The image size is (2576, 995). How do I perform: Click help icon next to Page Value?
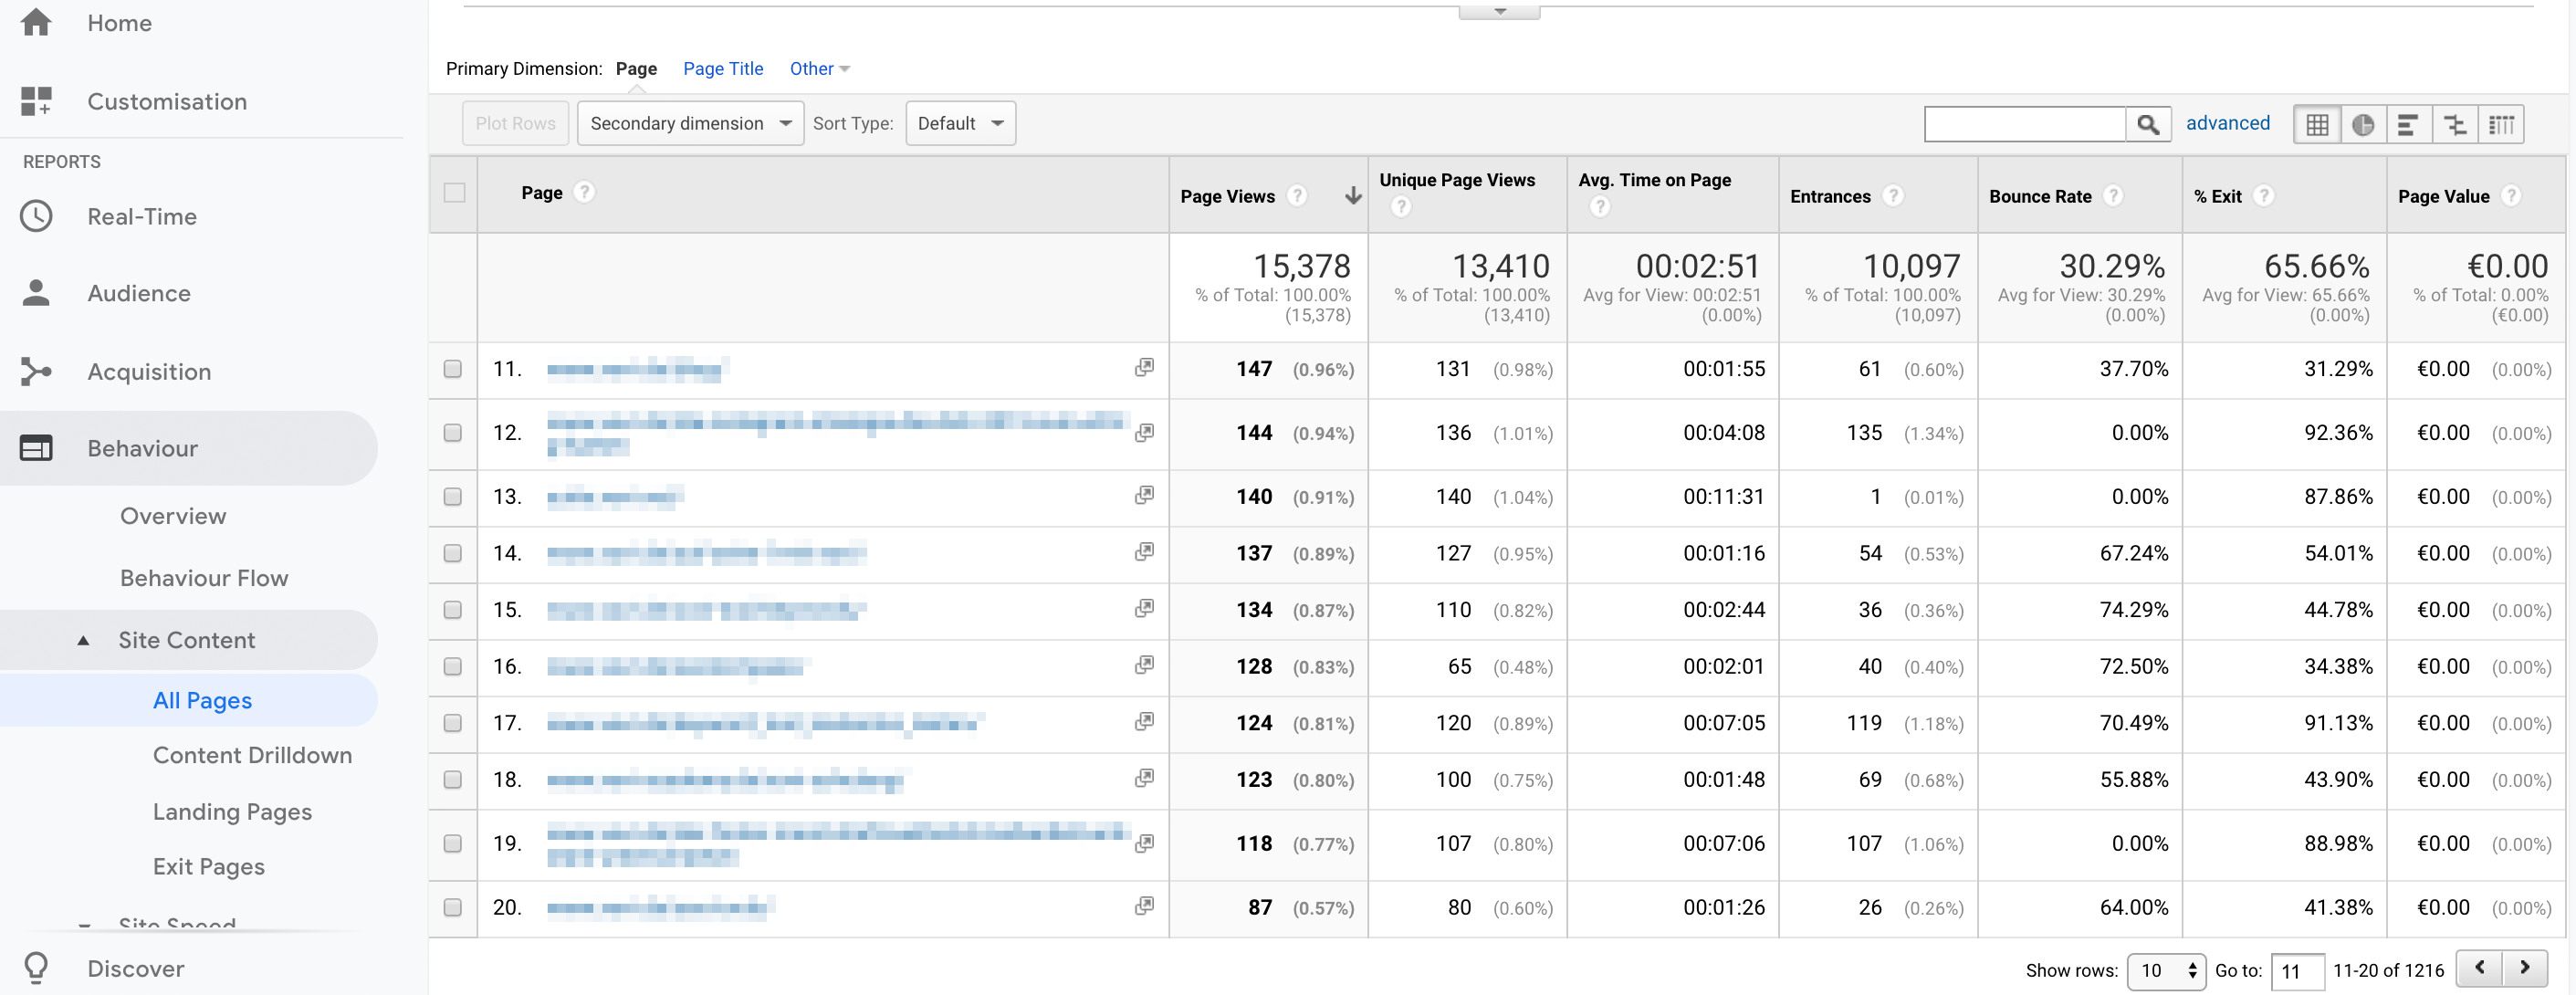2511,196
